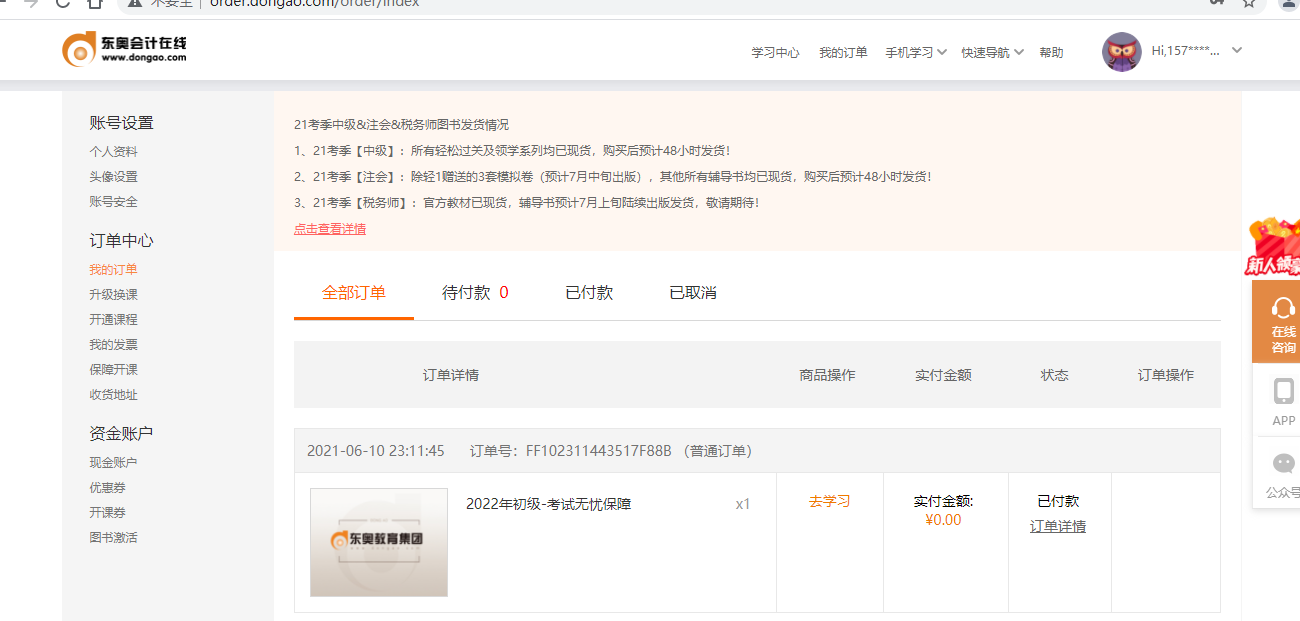Click the course product thumbnail image
Screen dimensions: 1300x621
pyautogui.click(x=379, y=542)
